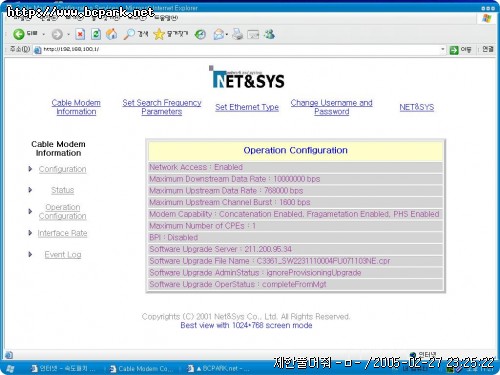Open the Event Log sidebar link
The width and height of the screenshot is (500, 375).
click(63, 255)
